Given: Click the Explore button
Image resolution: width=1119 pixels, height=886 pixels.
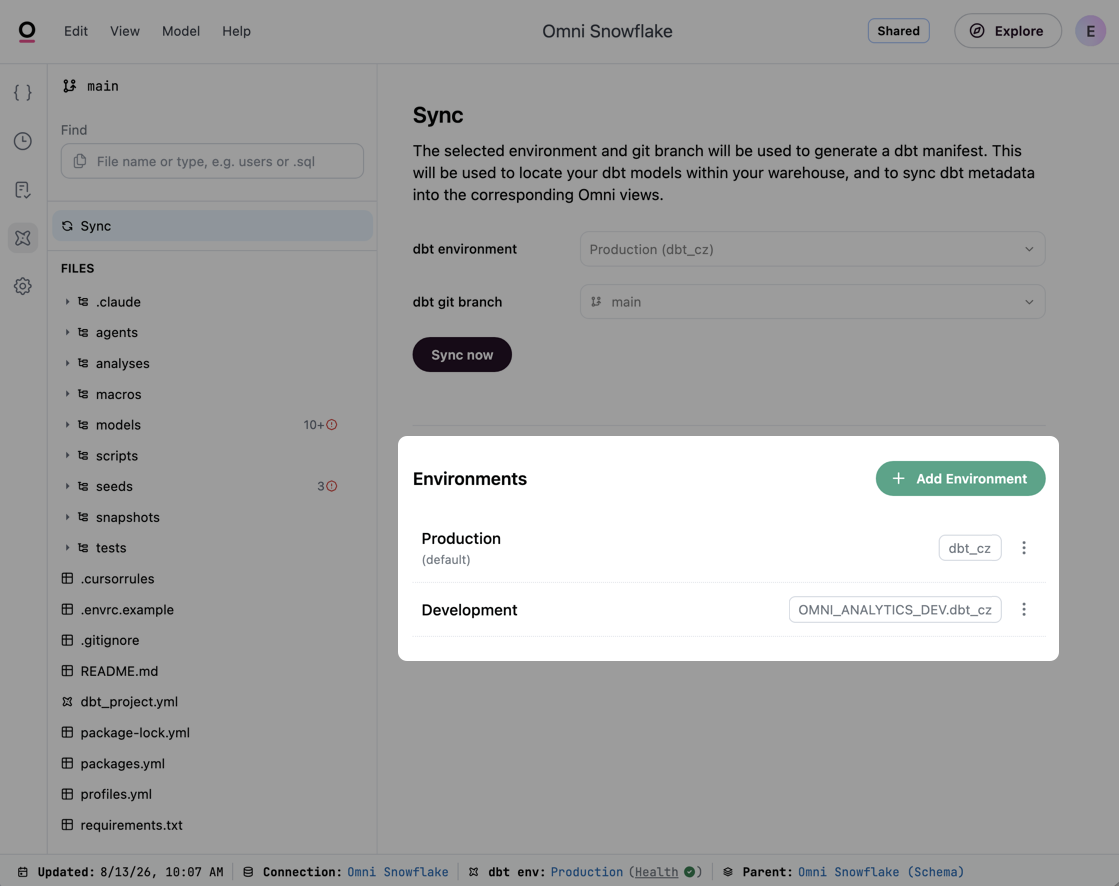Looking at the screenshot, I should pos(1008,31).
